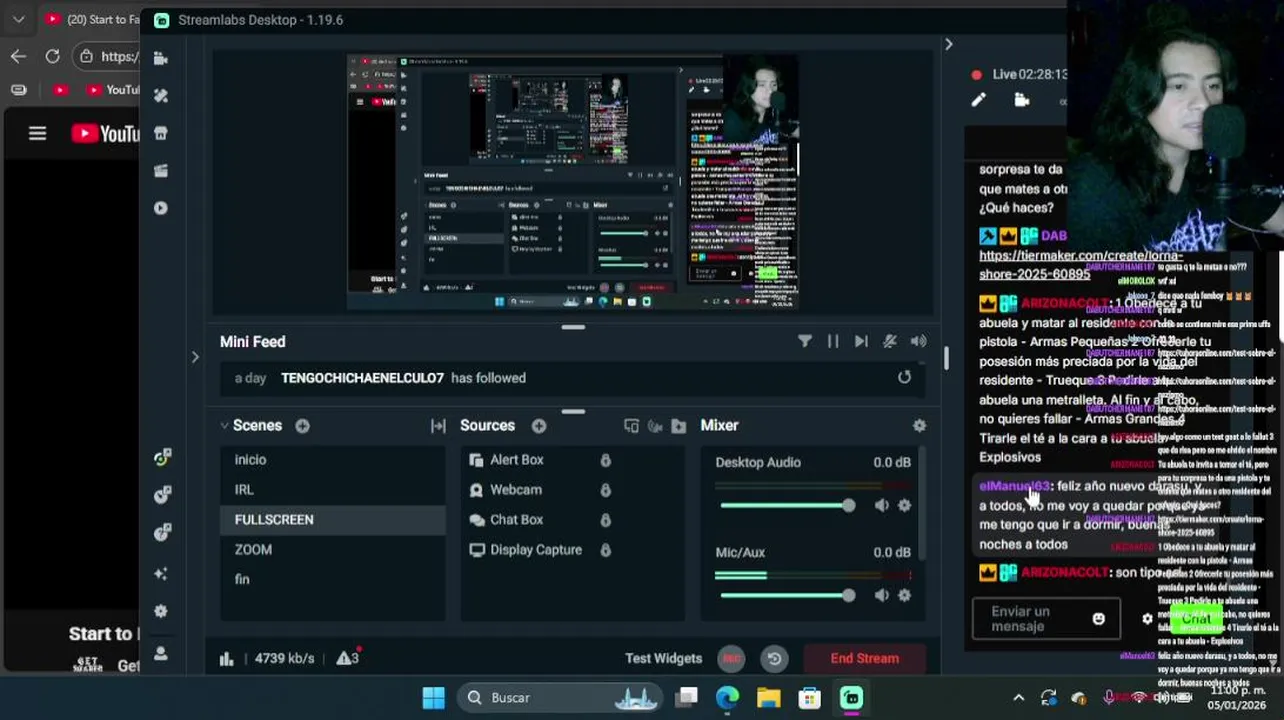
Task: Click Test Widgets
Action: (663, 658)
